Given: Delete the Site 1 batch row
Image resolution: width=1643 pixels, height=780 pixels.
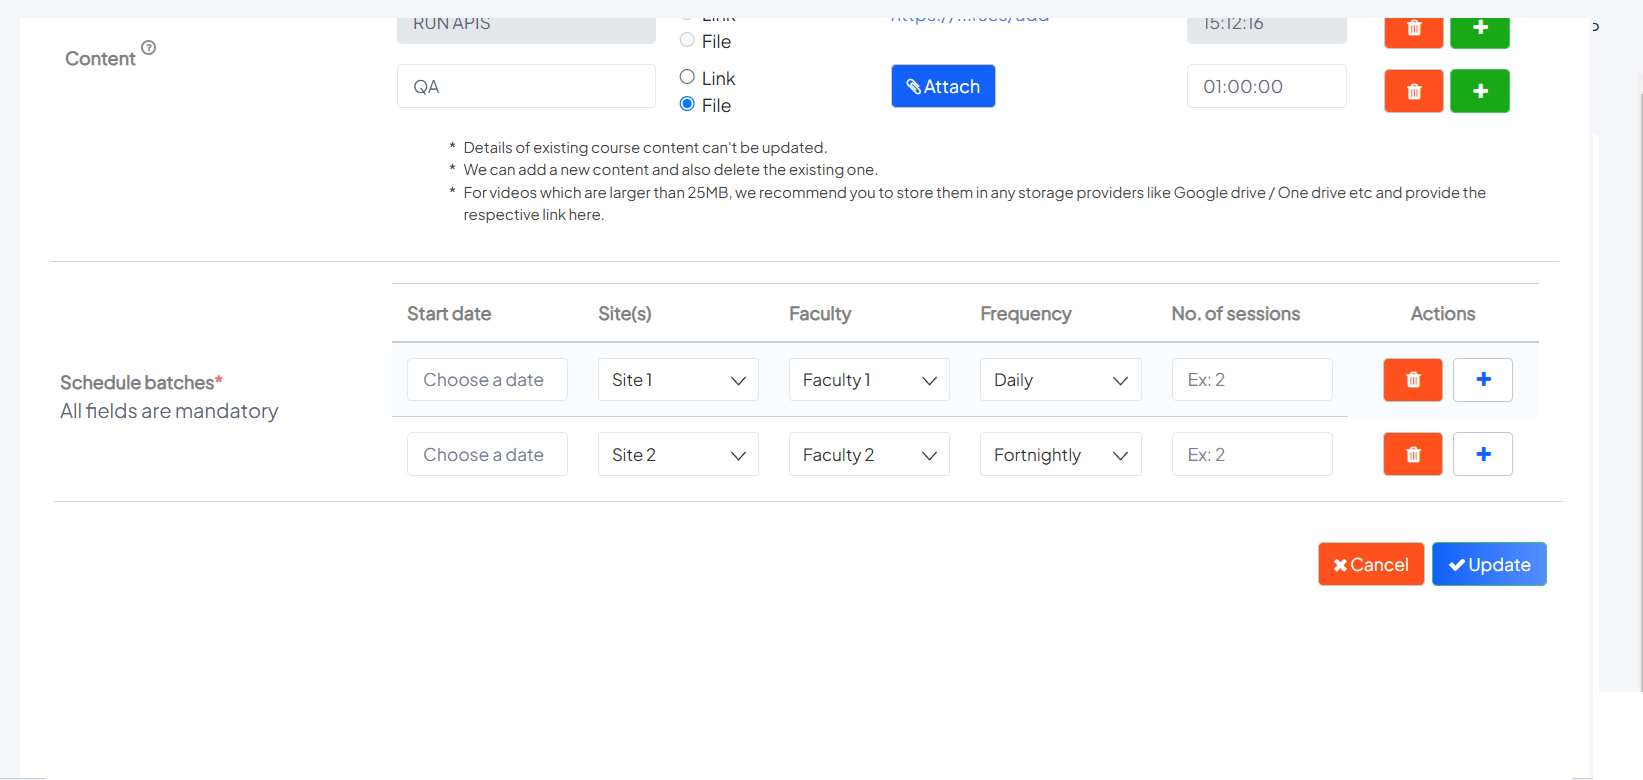Looking at the screenshot, I should tap(1412, 380).
